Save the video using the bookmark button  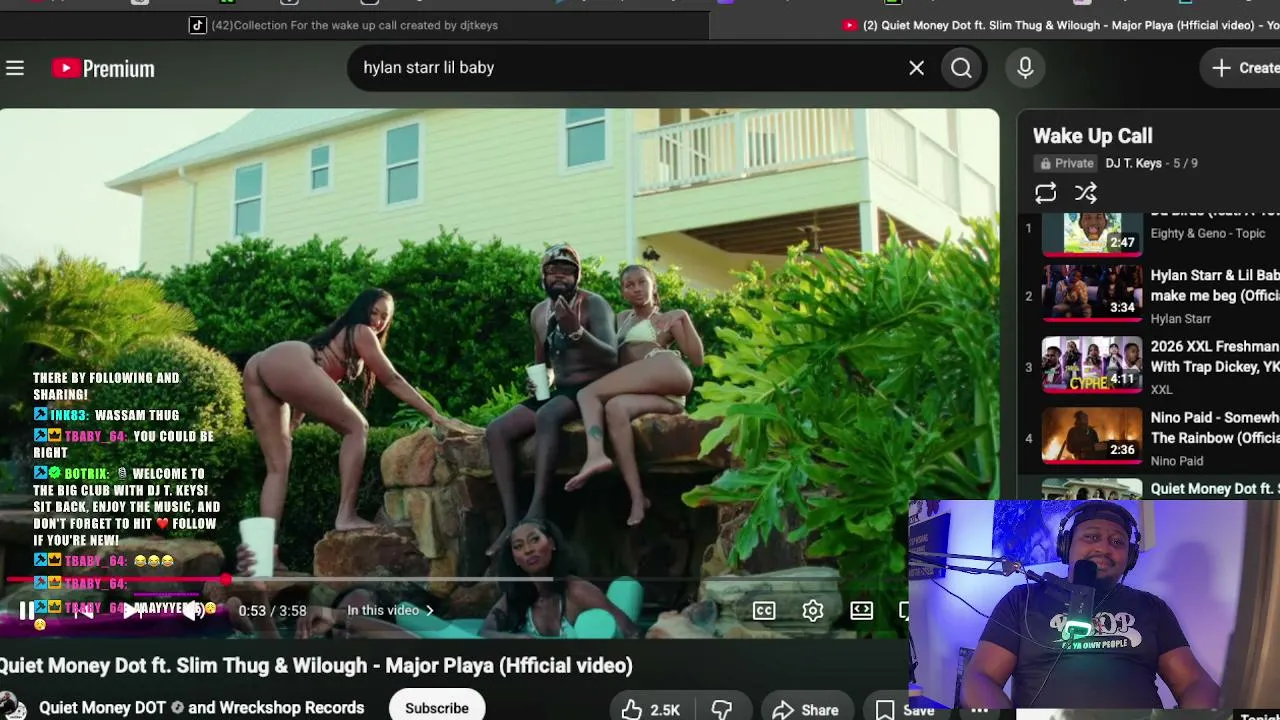pyautogui.click(x=905, y=709)
